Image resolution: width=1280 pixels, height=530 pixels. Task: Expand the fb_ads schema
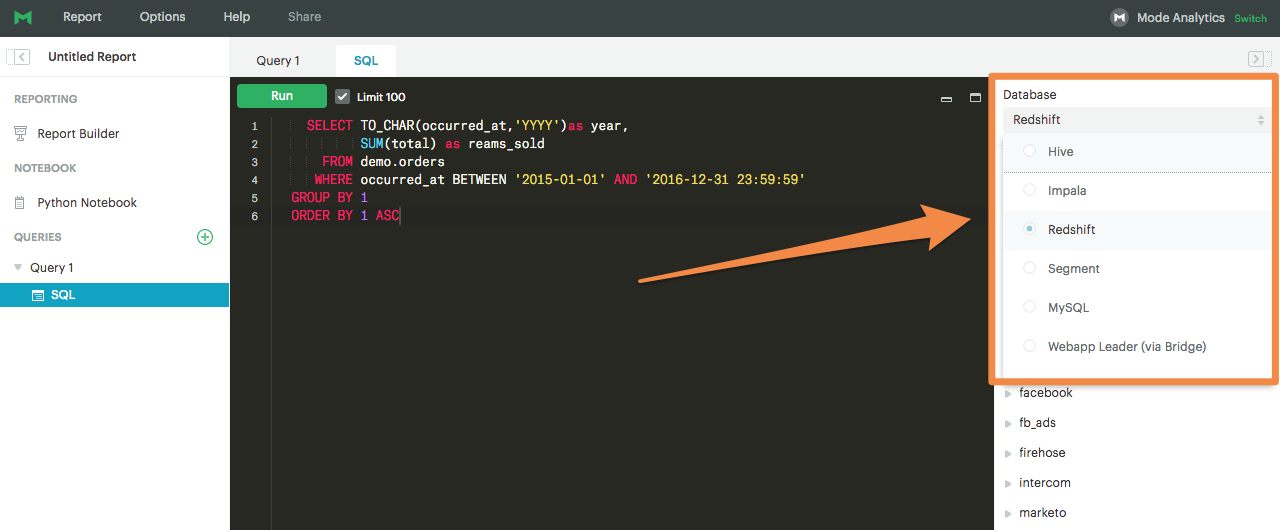coord(1008,424)
